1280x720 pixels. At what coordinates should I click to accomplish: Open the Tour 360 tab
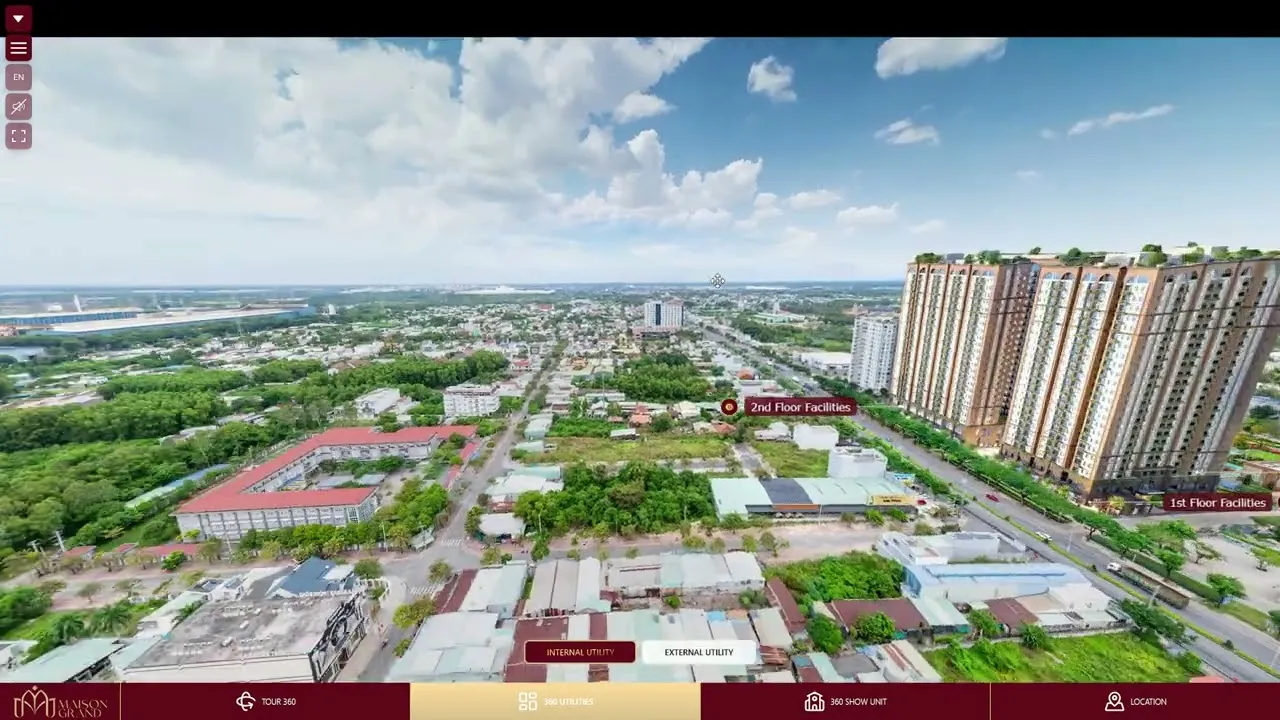277,702
